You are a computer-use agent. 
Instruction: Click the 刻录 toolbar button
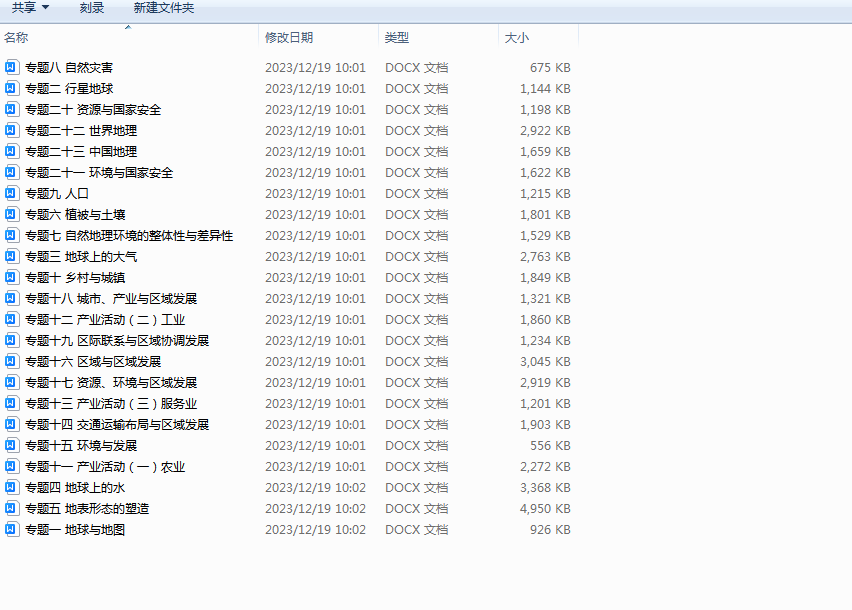[x=91, y=8]
